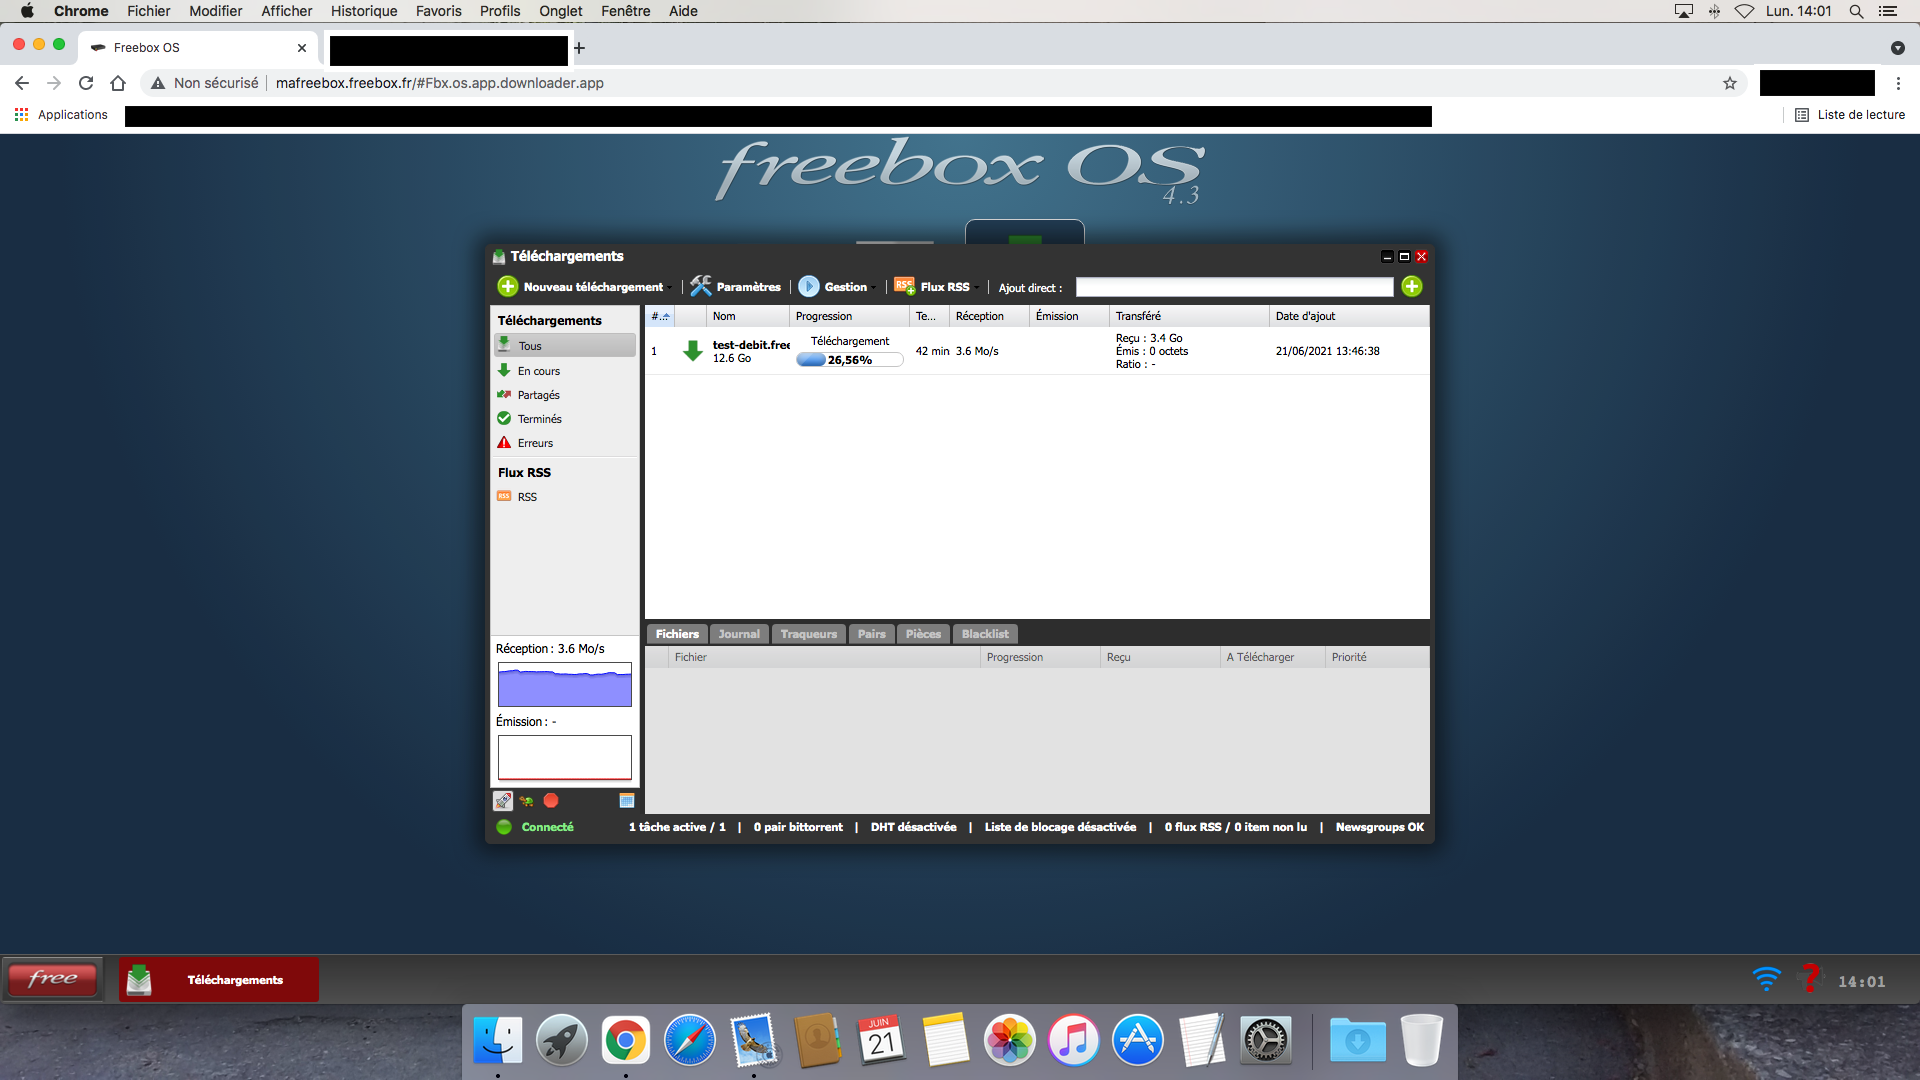Switch to the Blacklist tab

pyautogui.click(x=985, y=634)
